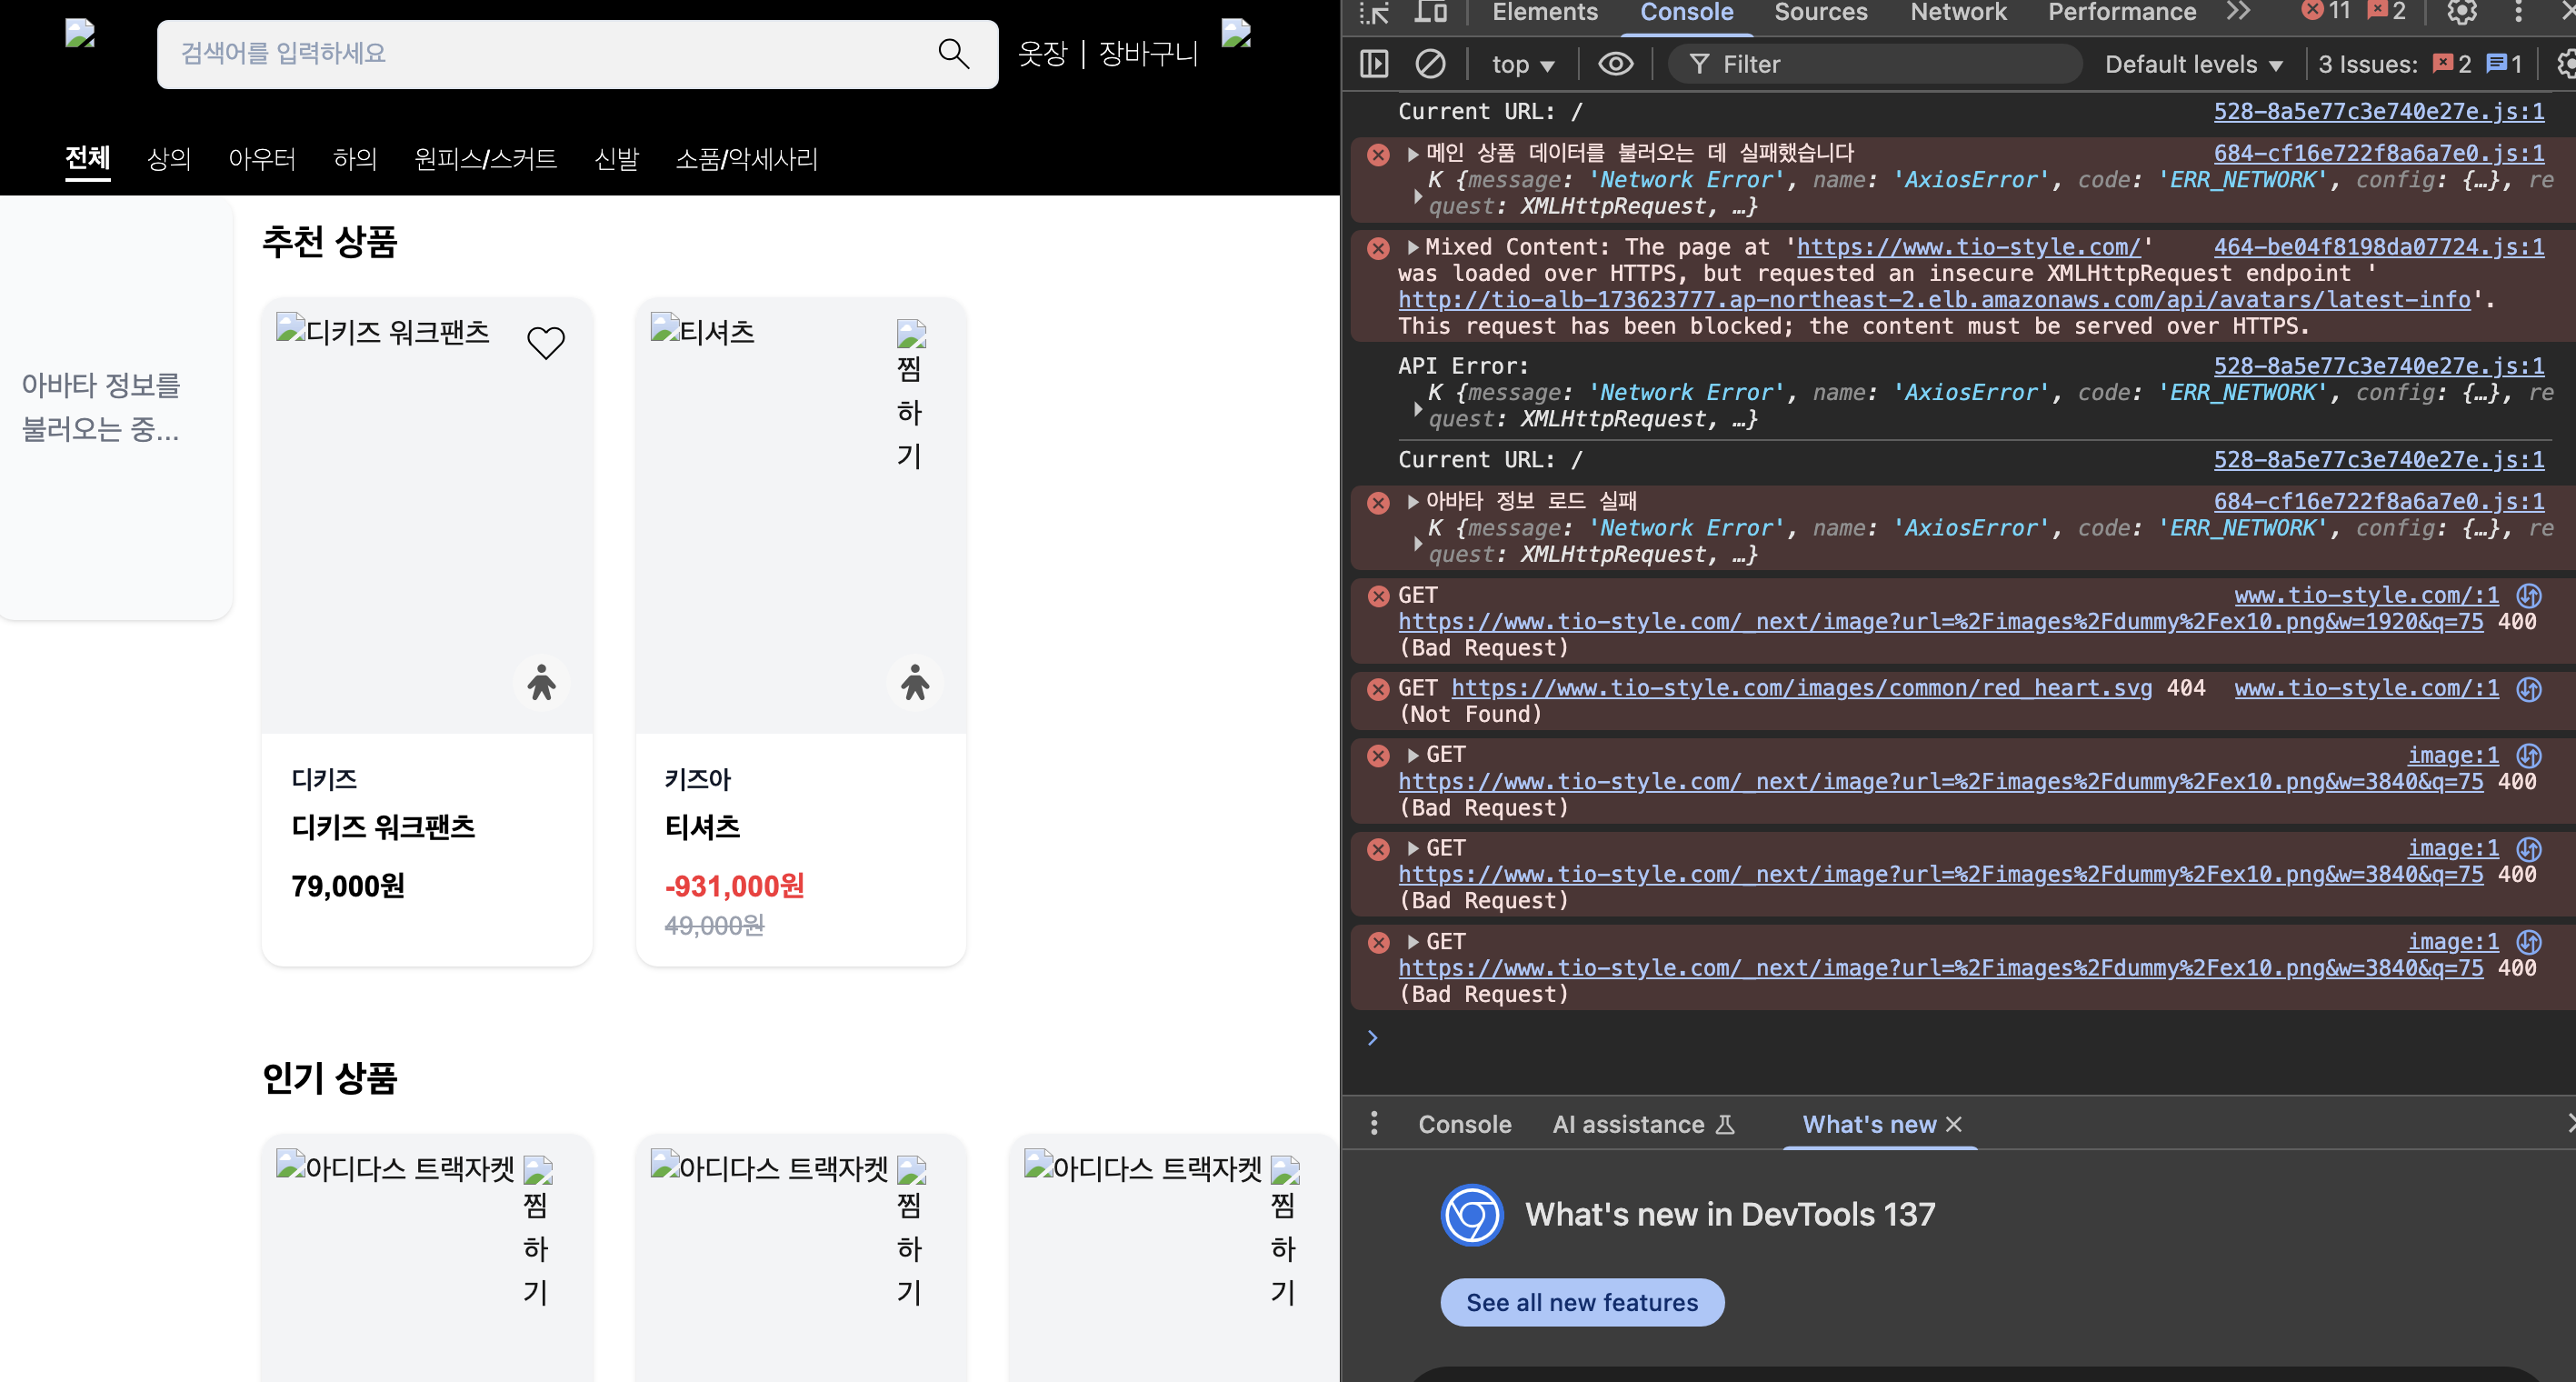Click avatar try-on icon on 티셔츠 card
Image resolution: width=2576 pixels, height=1382 pixels.
point(914,683)
